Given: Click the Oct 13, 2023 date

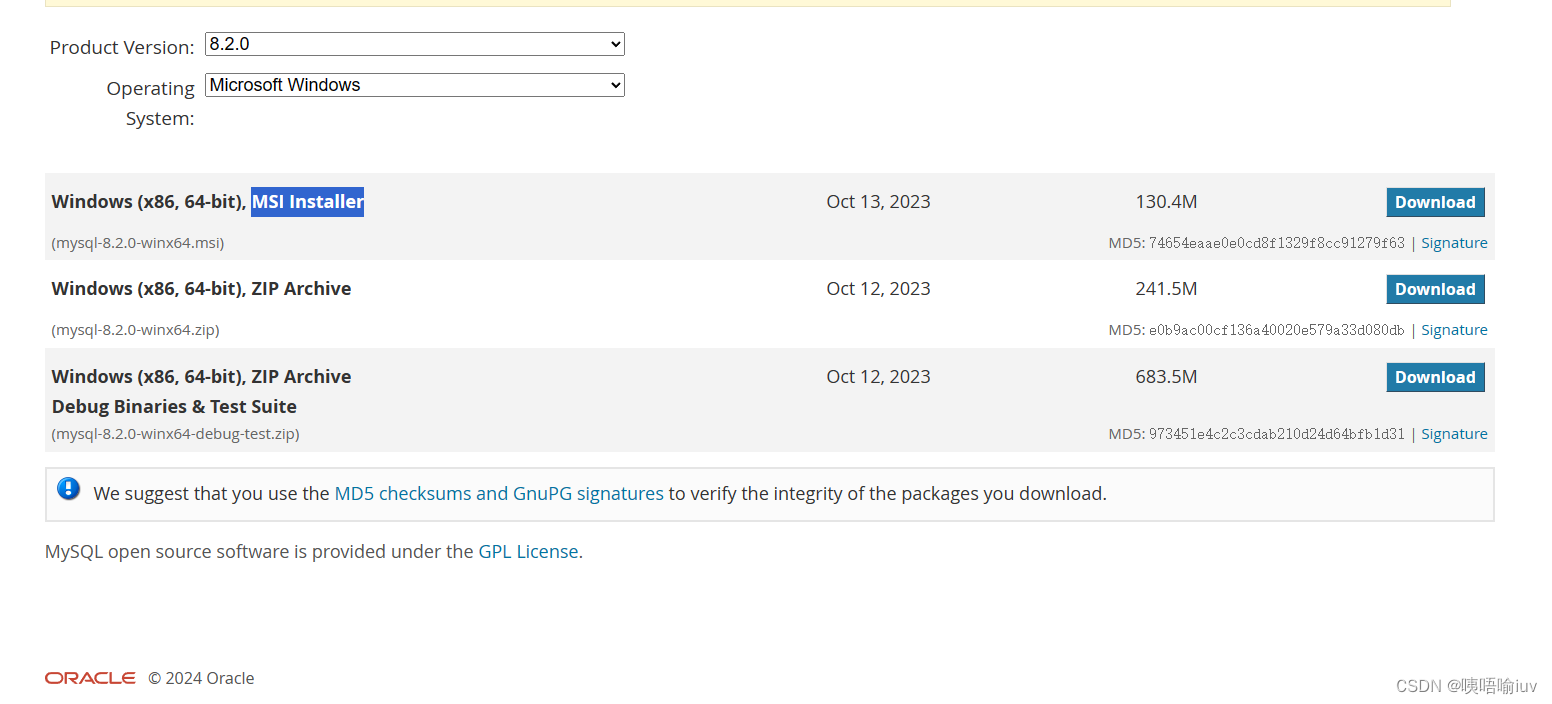Looking at the screenshot, I should coord(878,202).
